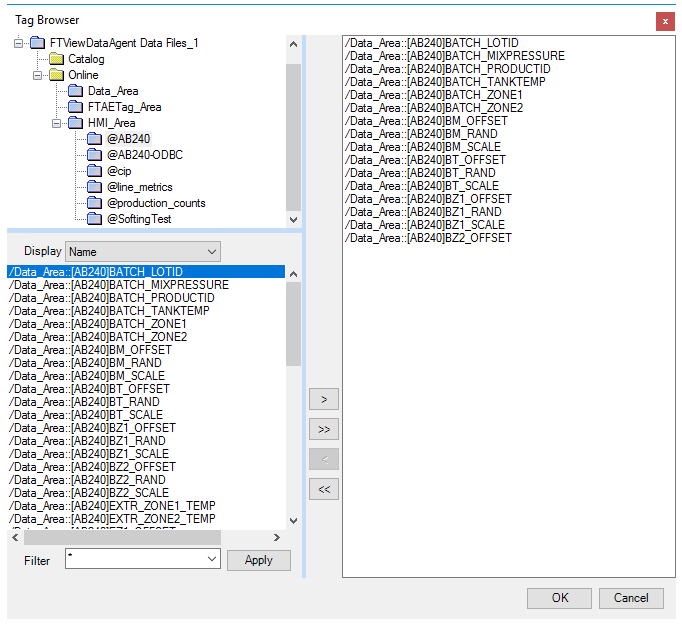
Task: Click folder tree scrollbar down arrow
Action: coord(294,220)
